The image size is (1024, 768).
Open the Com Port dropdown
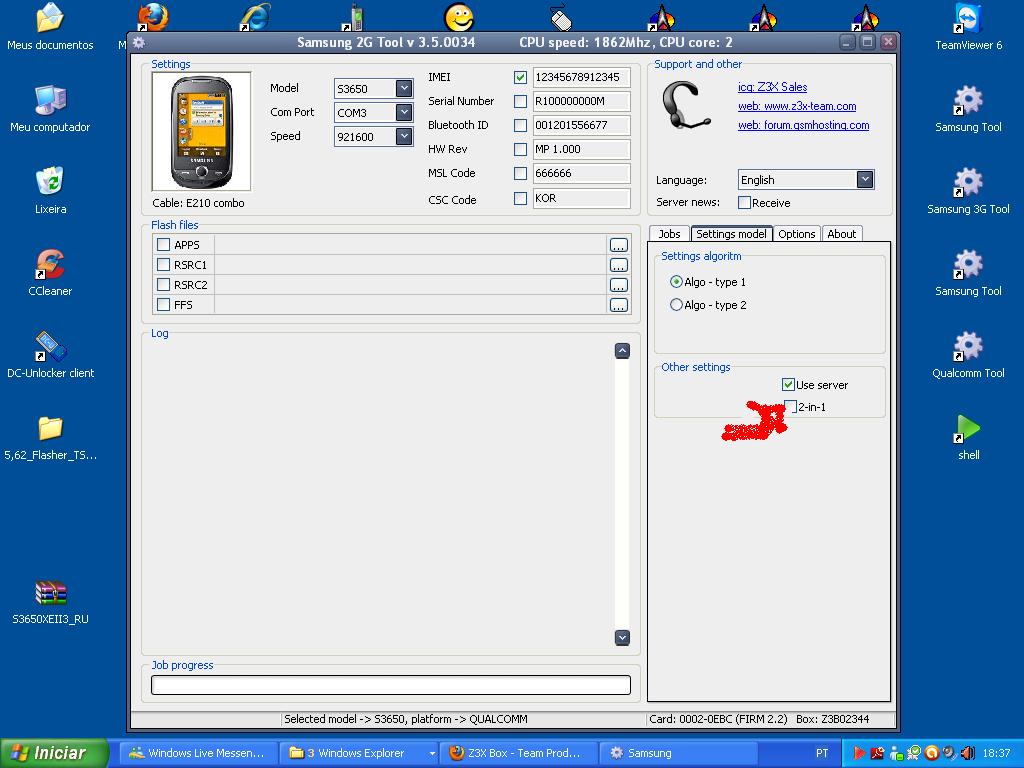point(404,112)
